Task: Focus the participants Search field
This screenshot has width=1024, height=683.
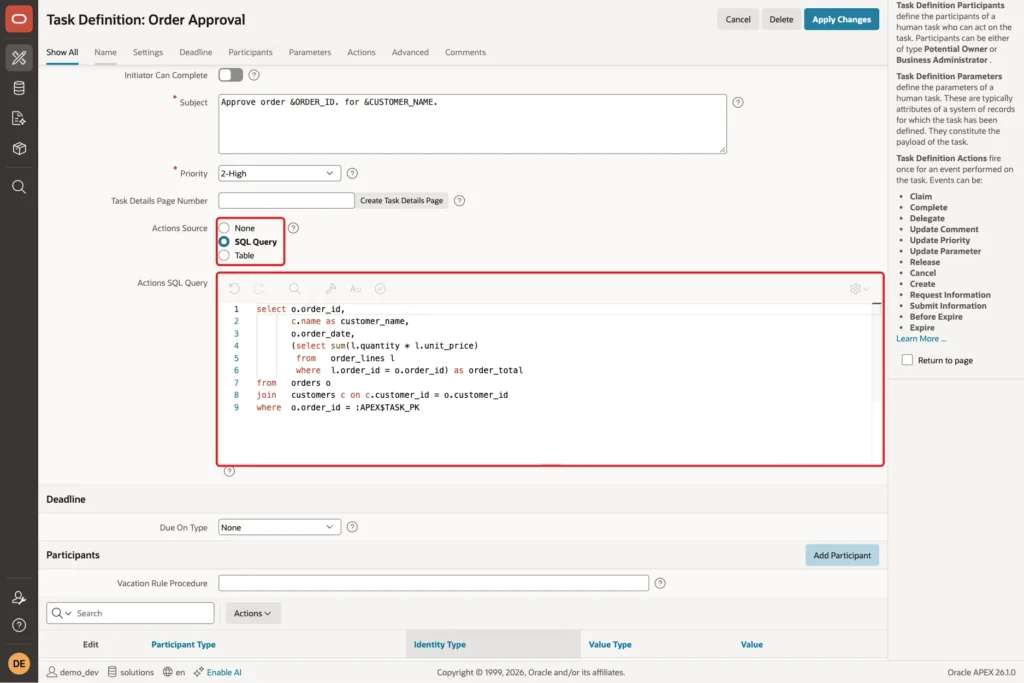Action: point(144,613)
